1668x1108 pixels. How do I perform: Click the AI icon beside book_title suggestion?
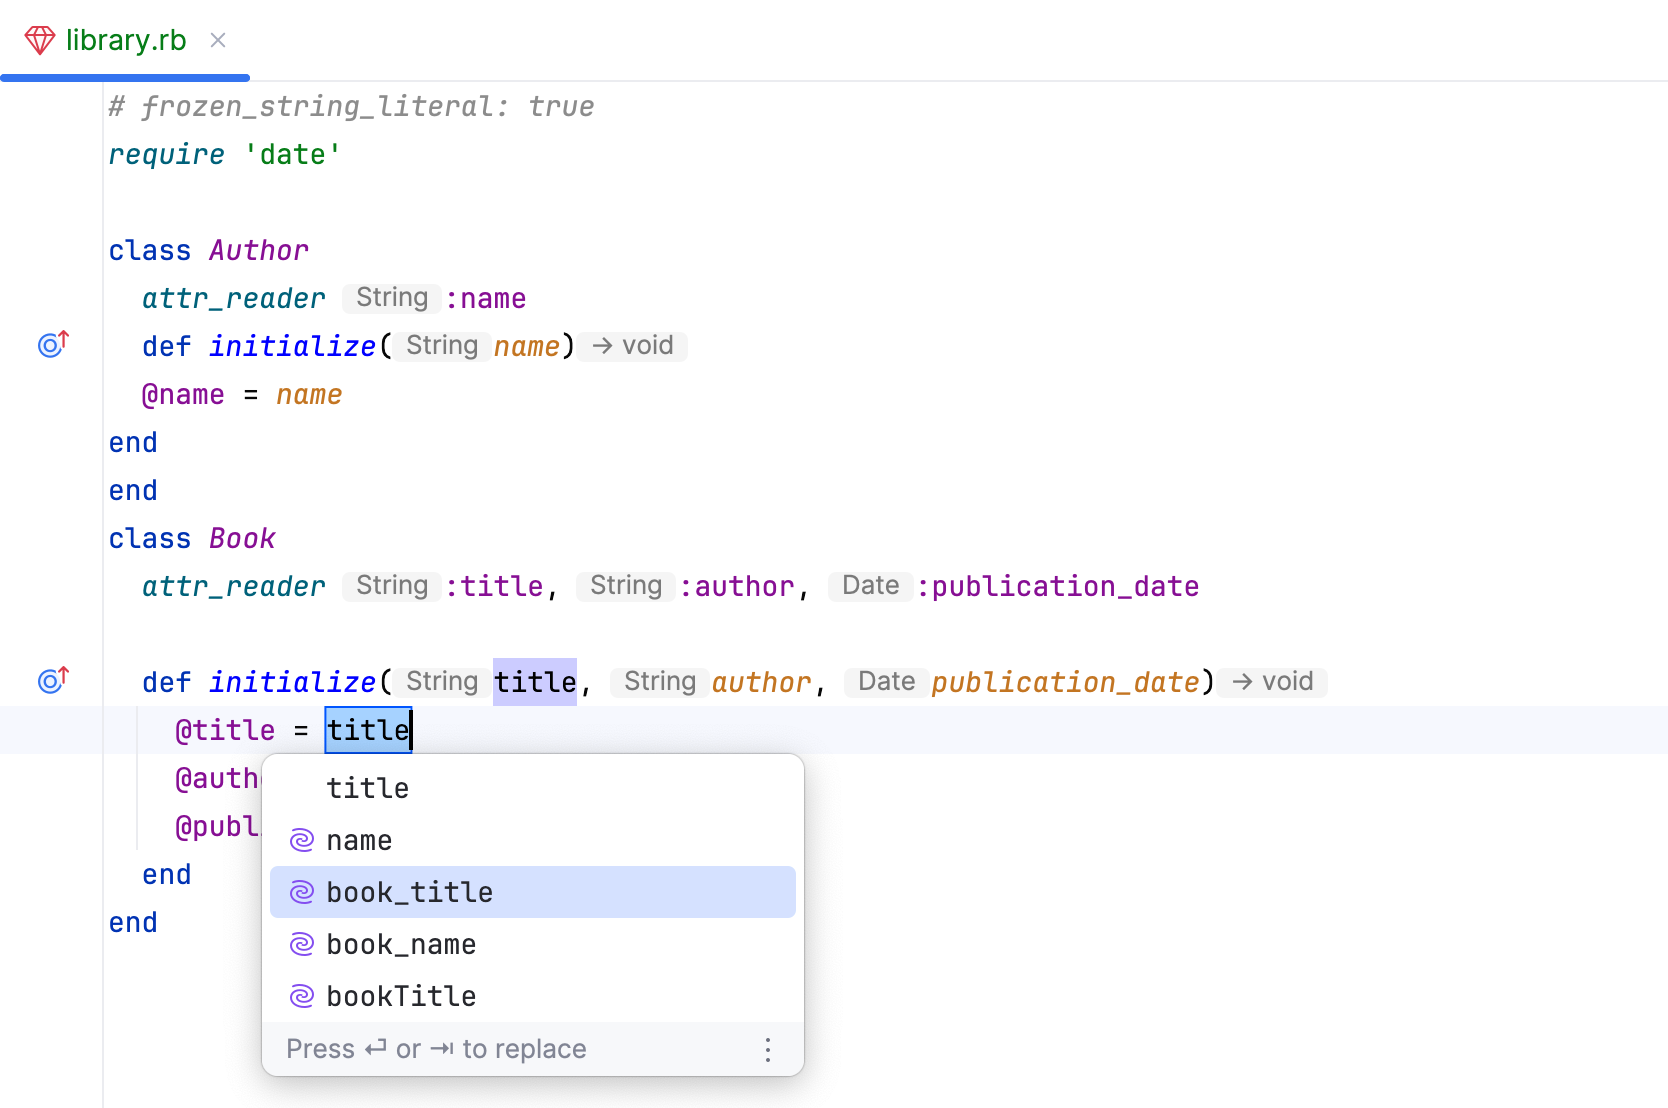click(301, 892)
